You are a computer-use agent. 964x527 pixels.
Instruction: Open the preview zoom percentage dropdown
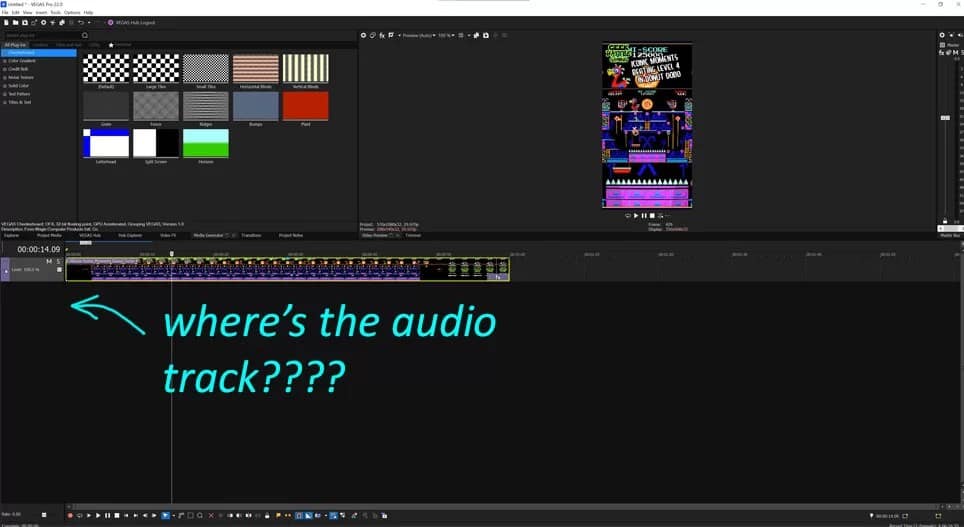click(x=446, y=36)
